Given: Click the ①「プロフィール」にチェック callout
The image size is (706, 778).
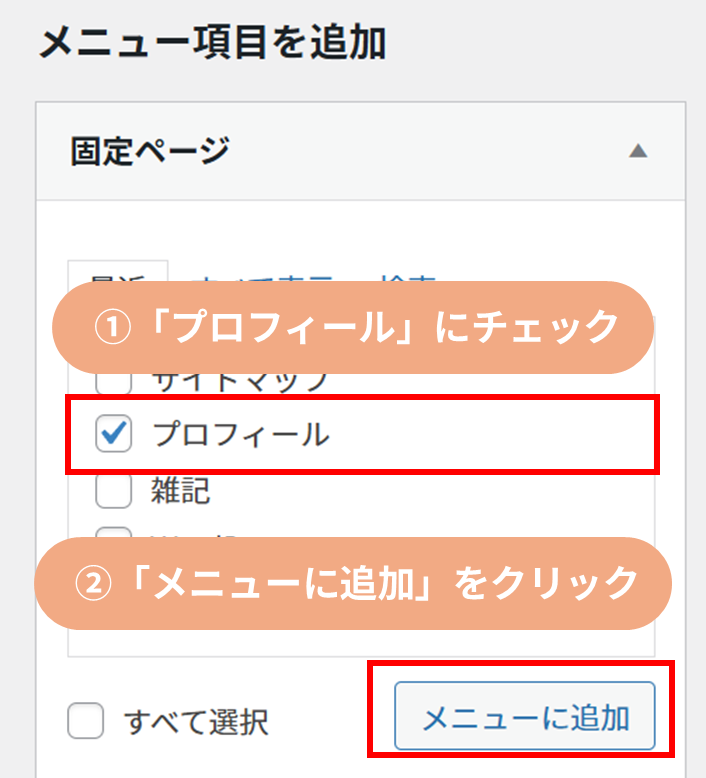Looking at the screenshot, I should coord(351,327).
